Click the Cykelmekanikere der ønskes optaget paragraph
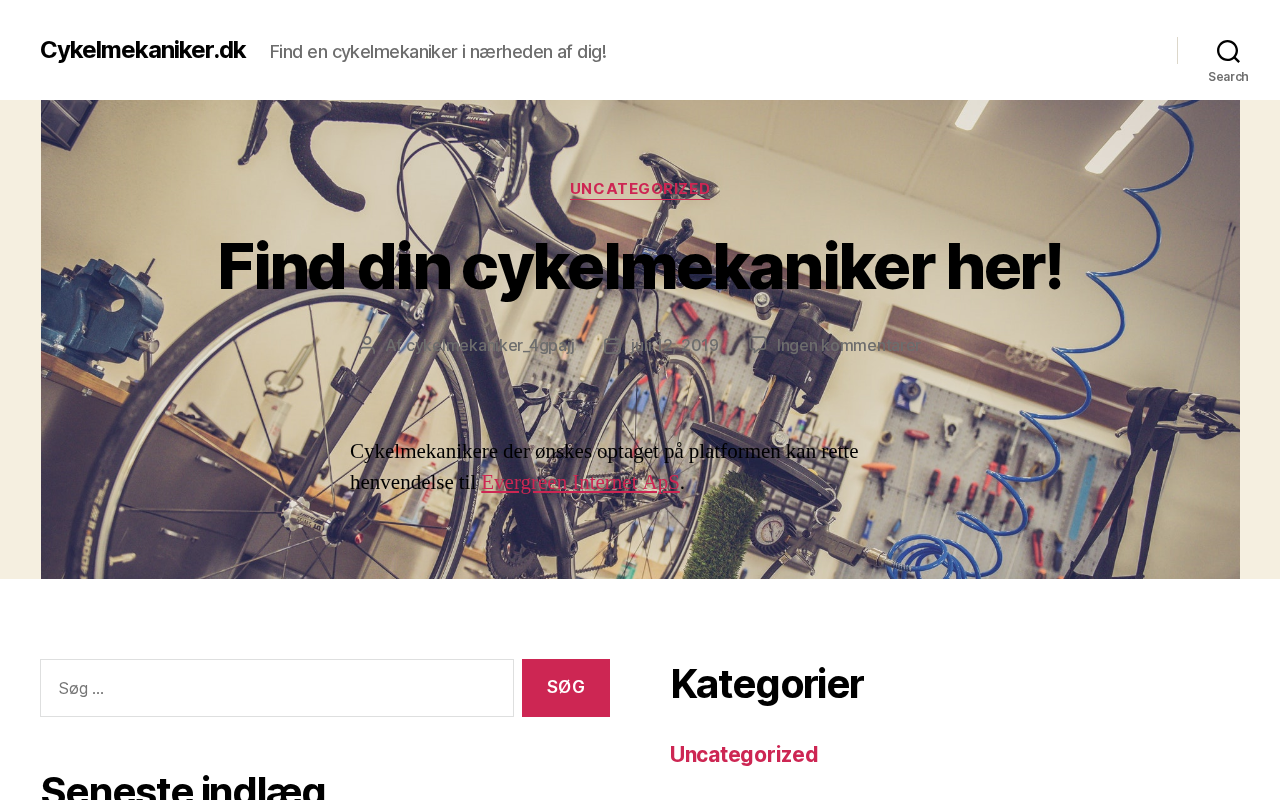Image resolution: width=1280 pixels, height=800 pixels. point(604,467)
